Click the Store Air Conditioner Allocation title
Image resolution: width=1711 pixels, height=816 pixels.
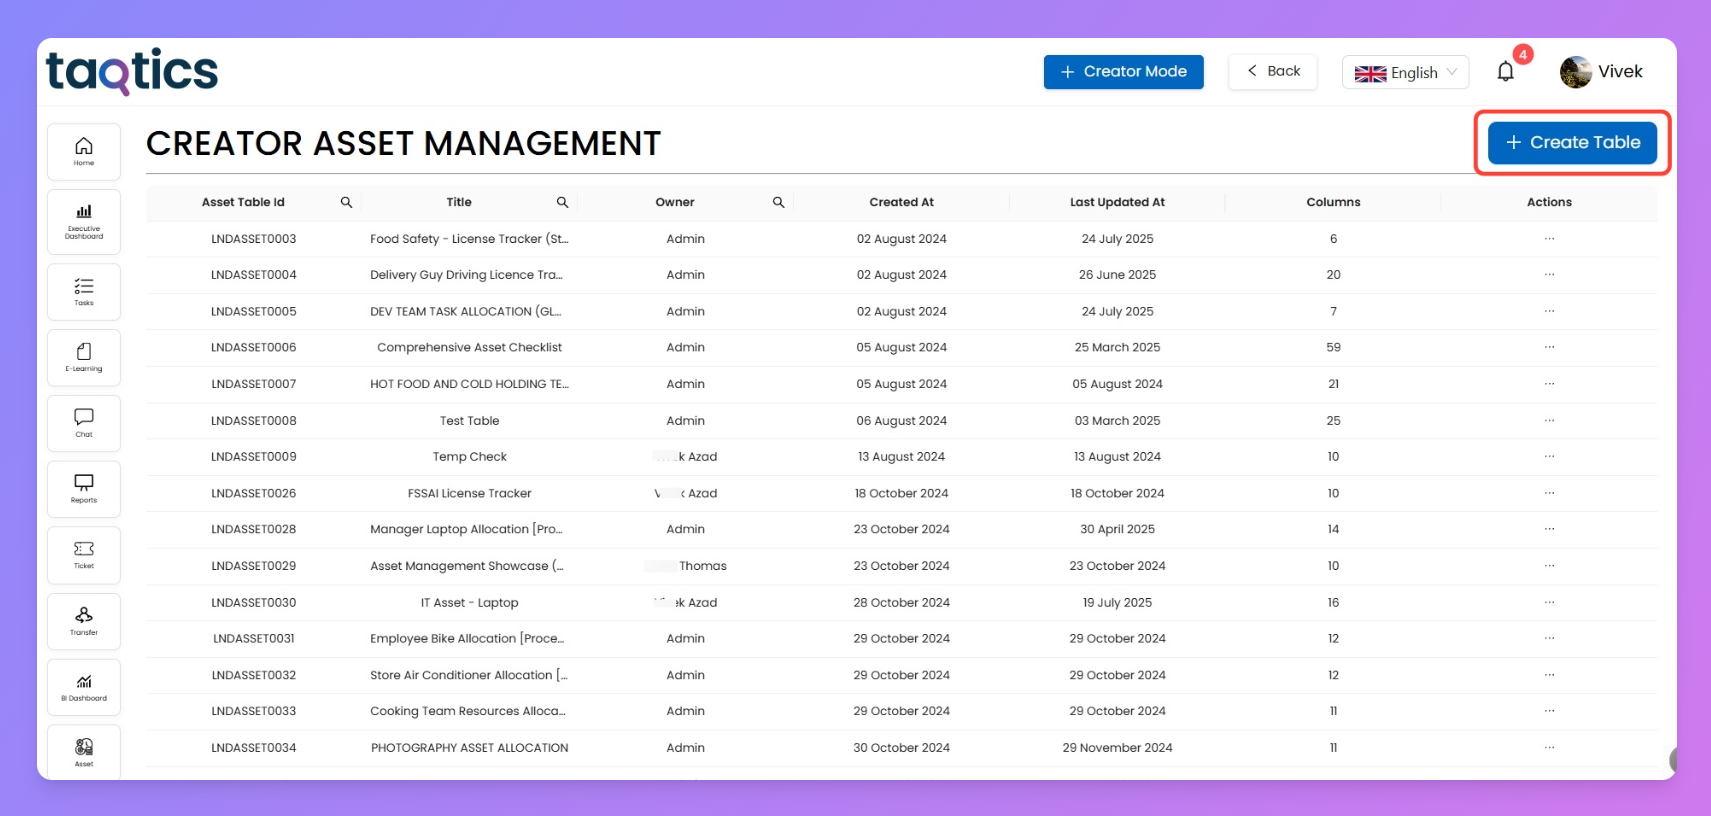[468, 675]
